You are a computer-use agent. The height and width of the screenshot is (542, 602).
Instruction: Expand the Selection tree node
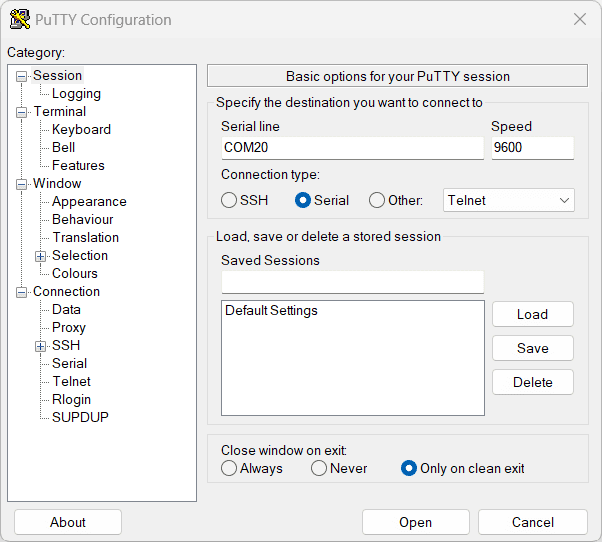pyautogui.click(x=41, y=256)
